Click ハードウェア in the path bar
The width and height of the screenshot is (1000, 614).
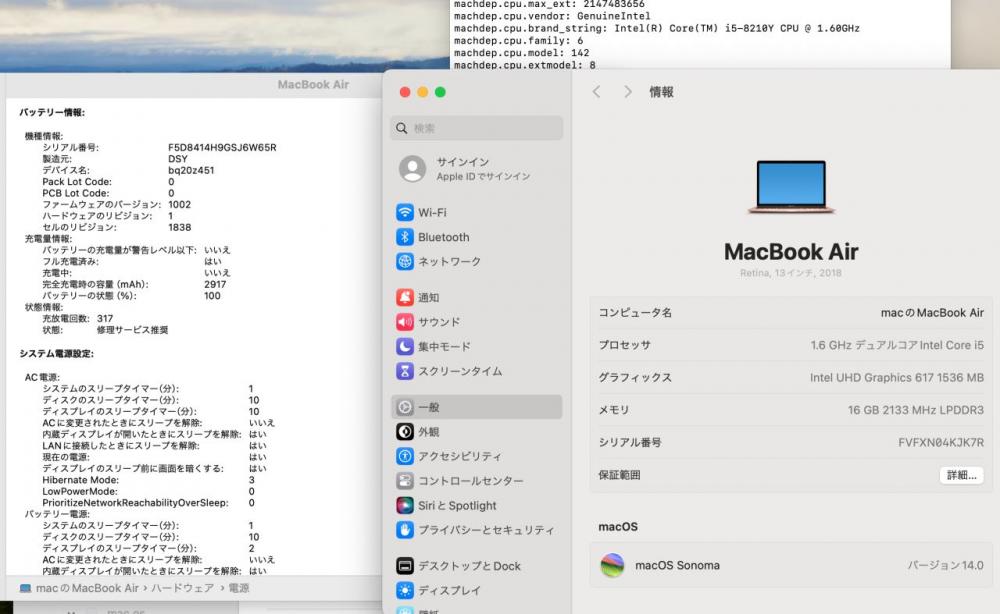click(x=182, y=589)
